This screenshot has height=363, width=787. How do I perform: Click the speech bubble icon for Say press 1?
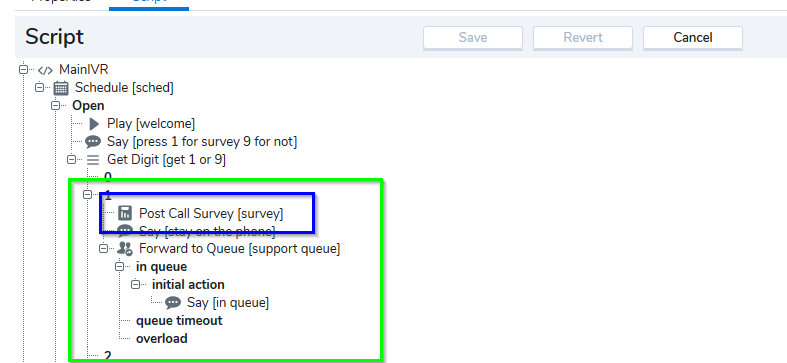(93, 142)
